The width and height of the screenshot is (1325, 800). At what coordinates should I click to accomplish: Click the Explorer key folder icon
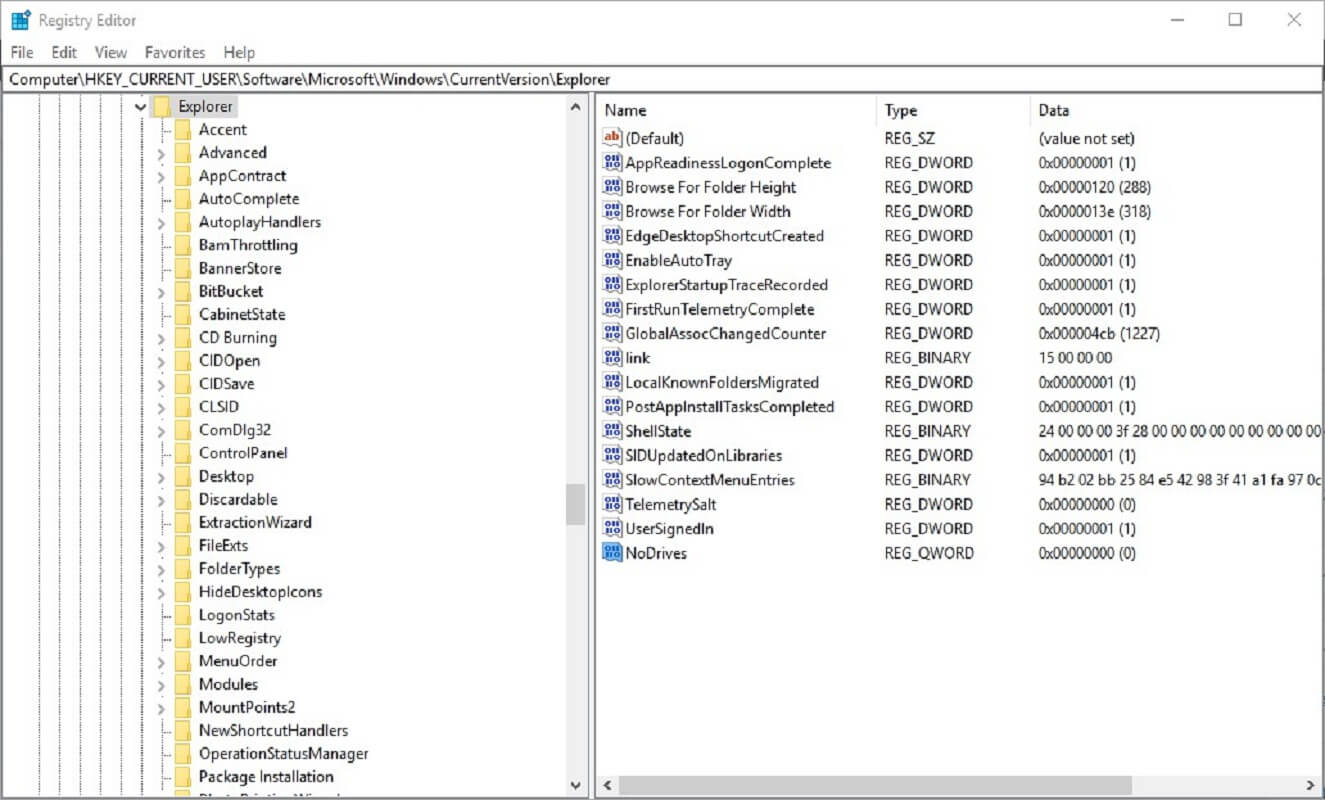(162, 106)
